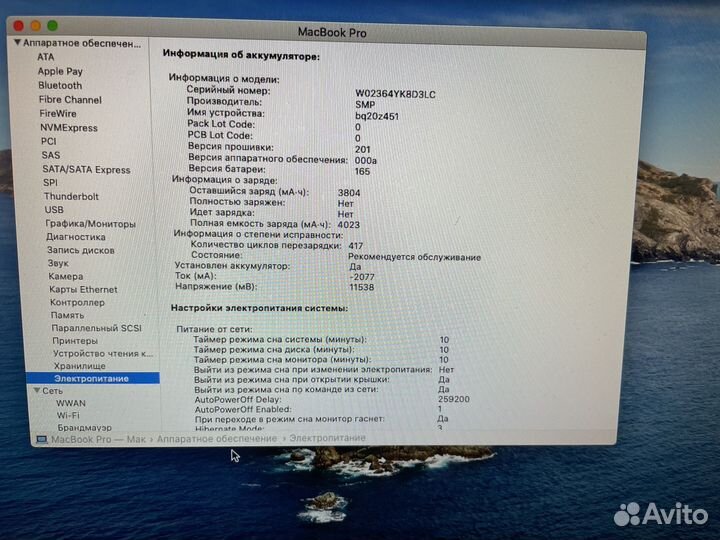Click remaining charge value 3804
The height and width of the screenshot is (540, 720).
point(349,193)
